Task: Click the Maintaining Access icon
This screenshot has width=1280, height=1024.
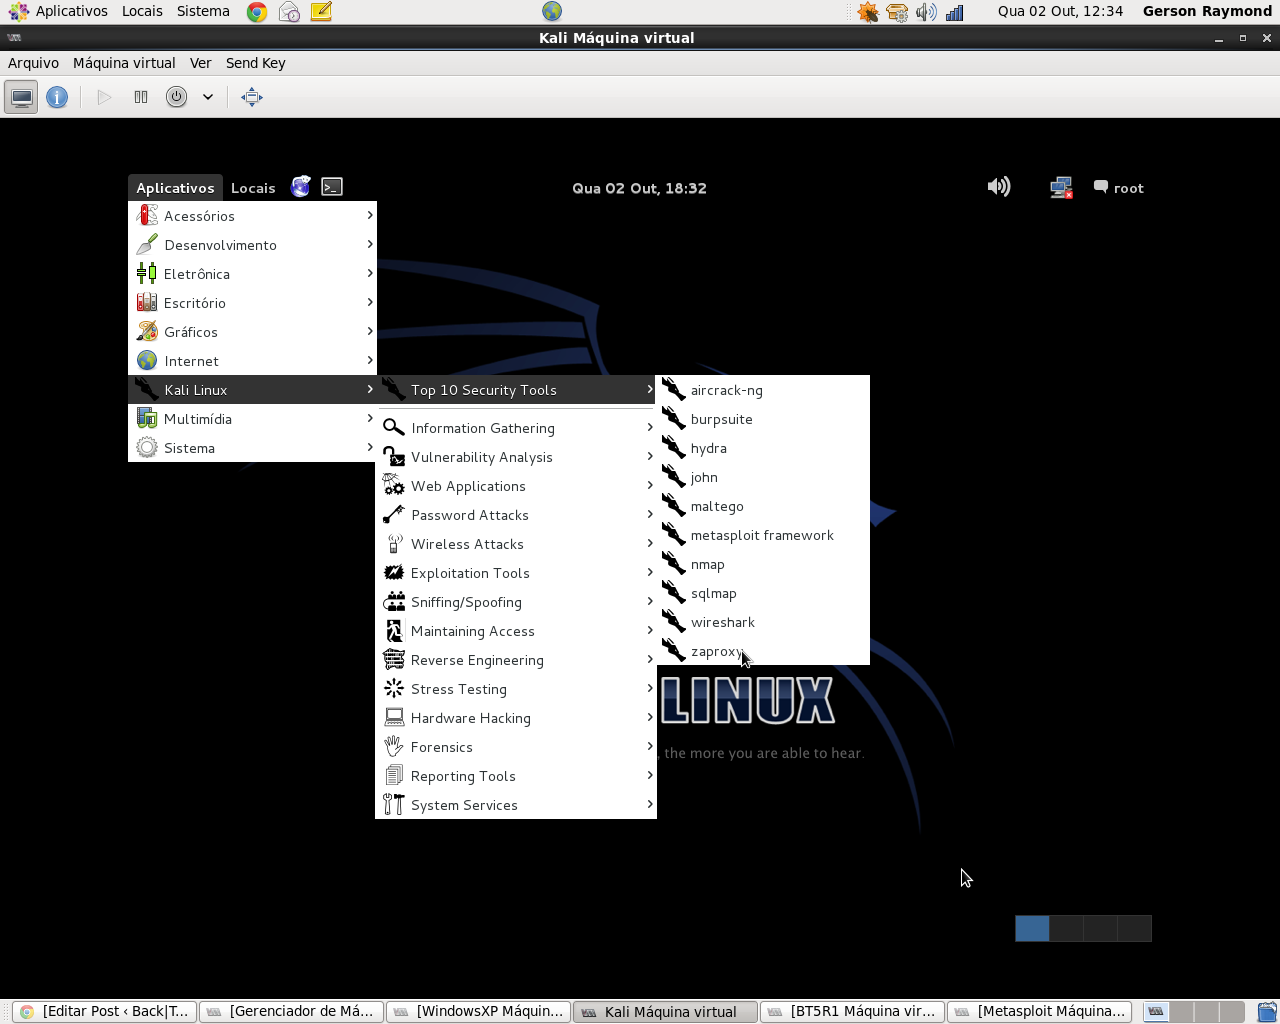Action: click(394, 631)
